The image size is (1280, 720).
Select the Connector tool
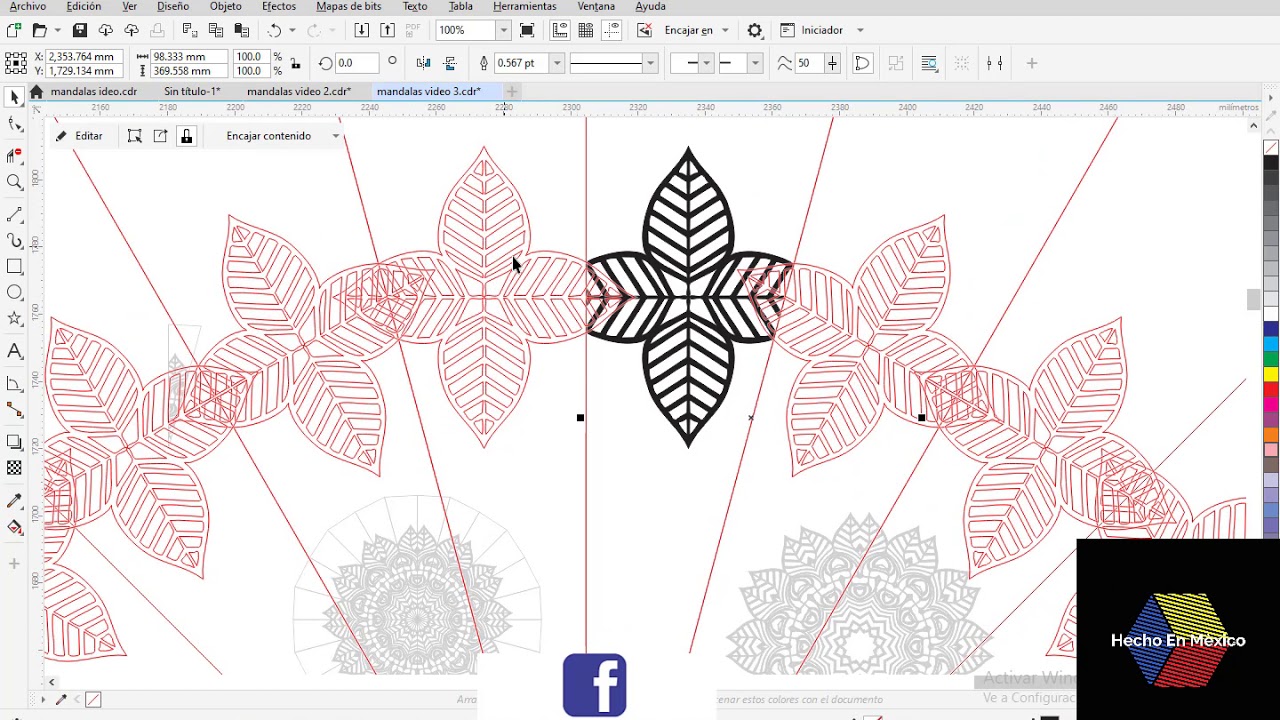click(x=14, y=410)
